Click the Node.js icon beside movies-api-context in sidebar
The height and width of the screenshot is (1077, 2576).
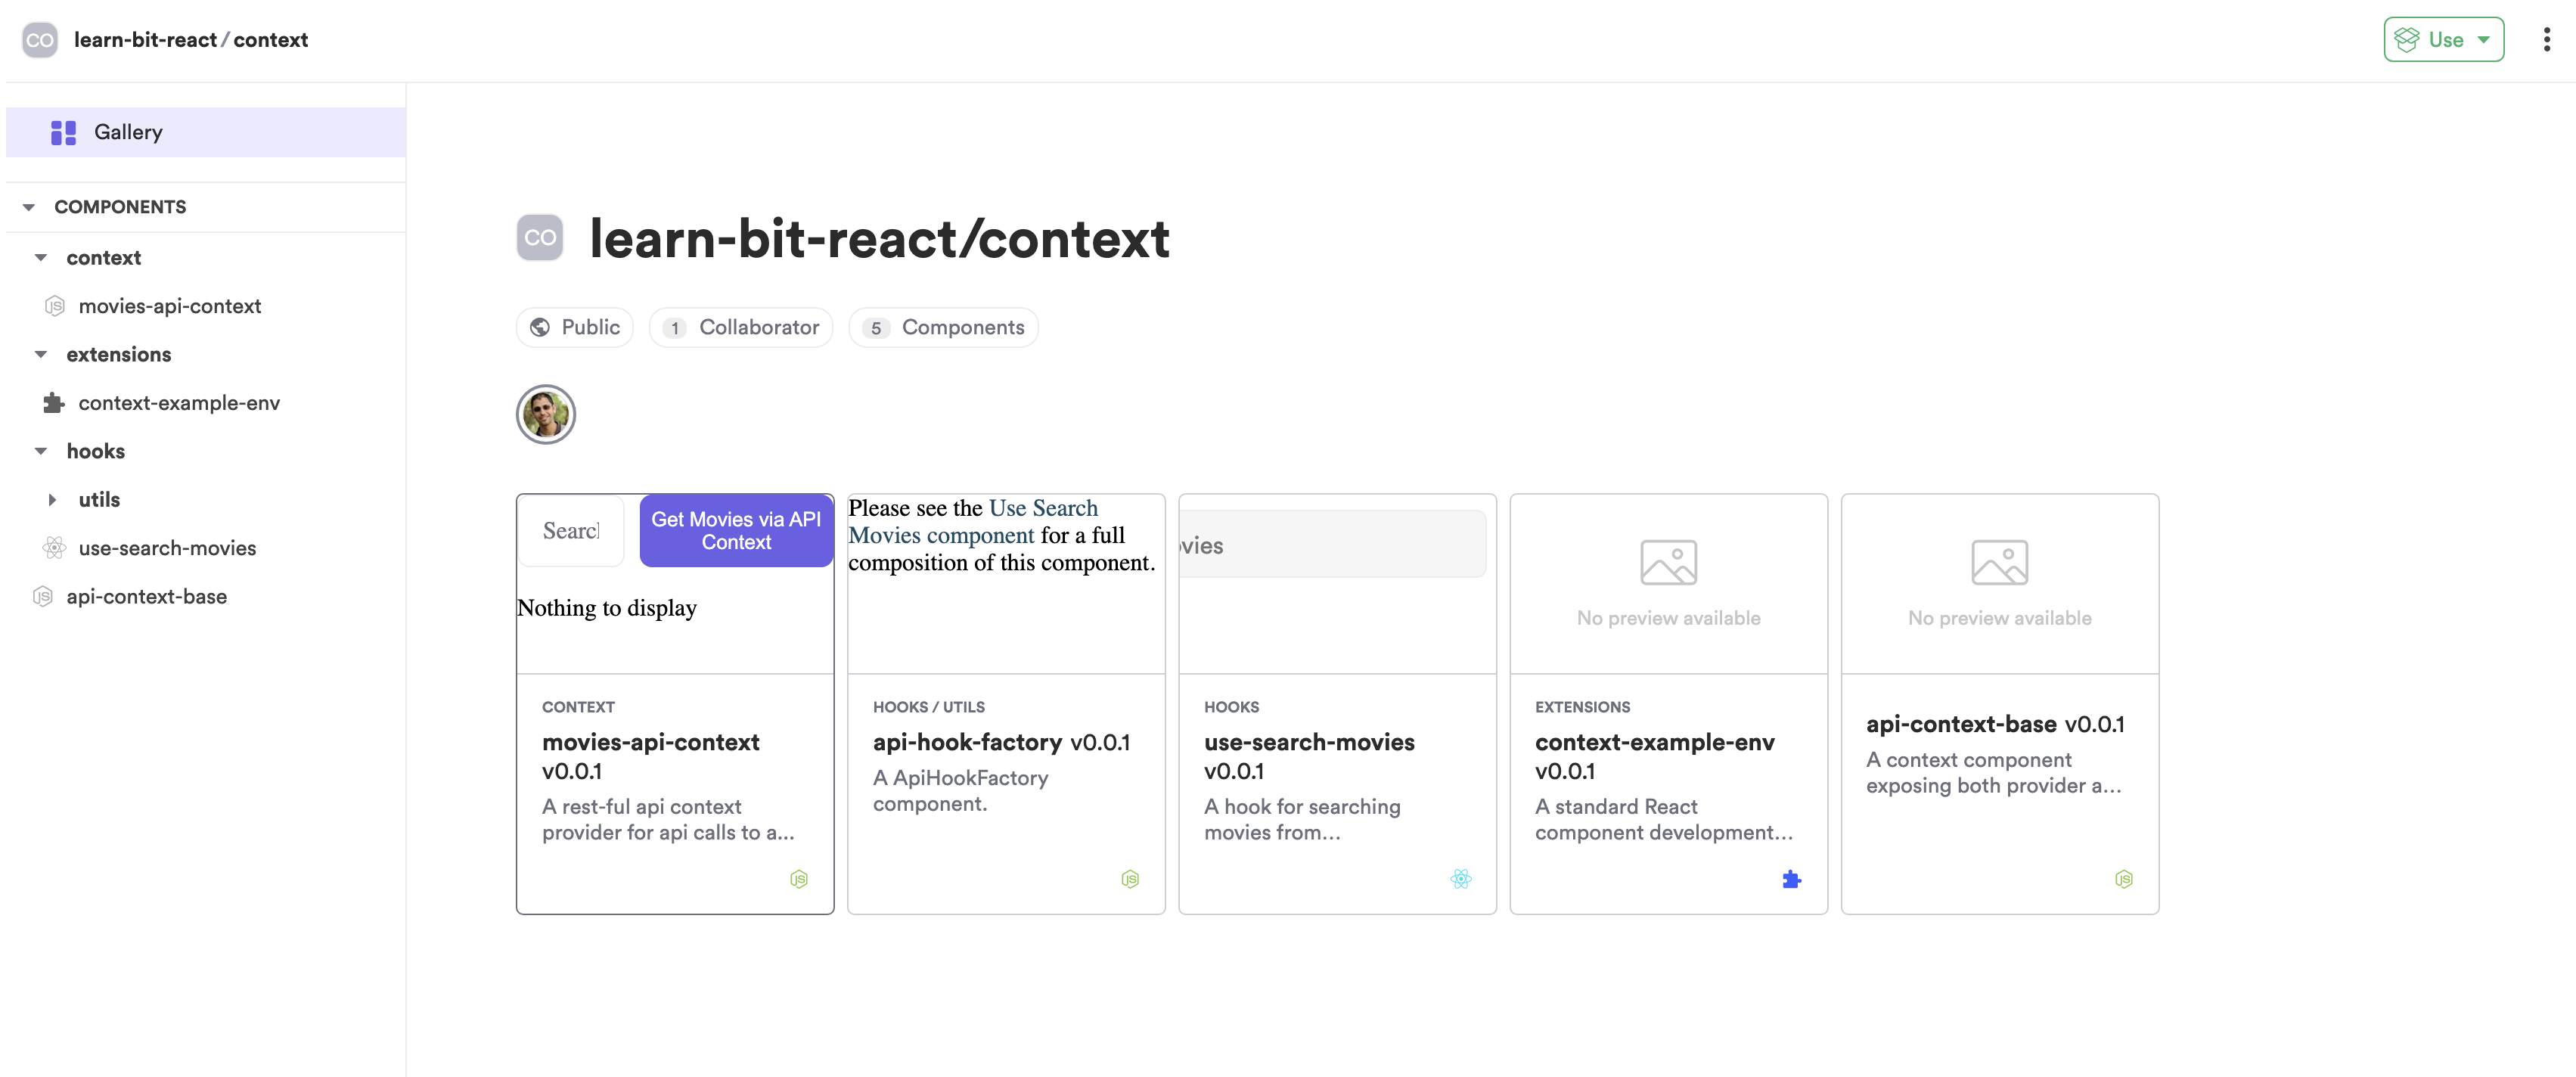pos(55,306)
